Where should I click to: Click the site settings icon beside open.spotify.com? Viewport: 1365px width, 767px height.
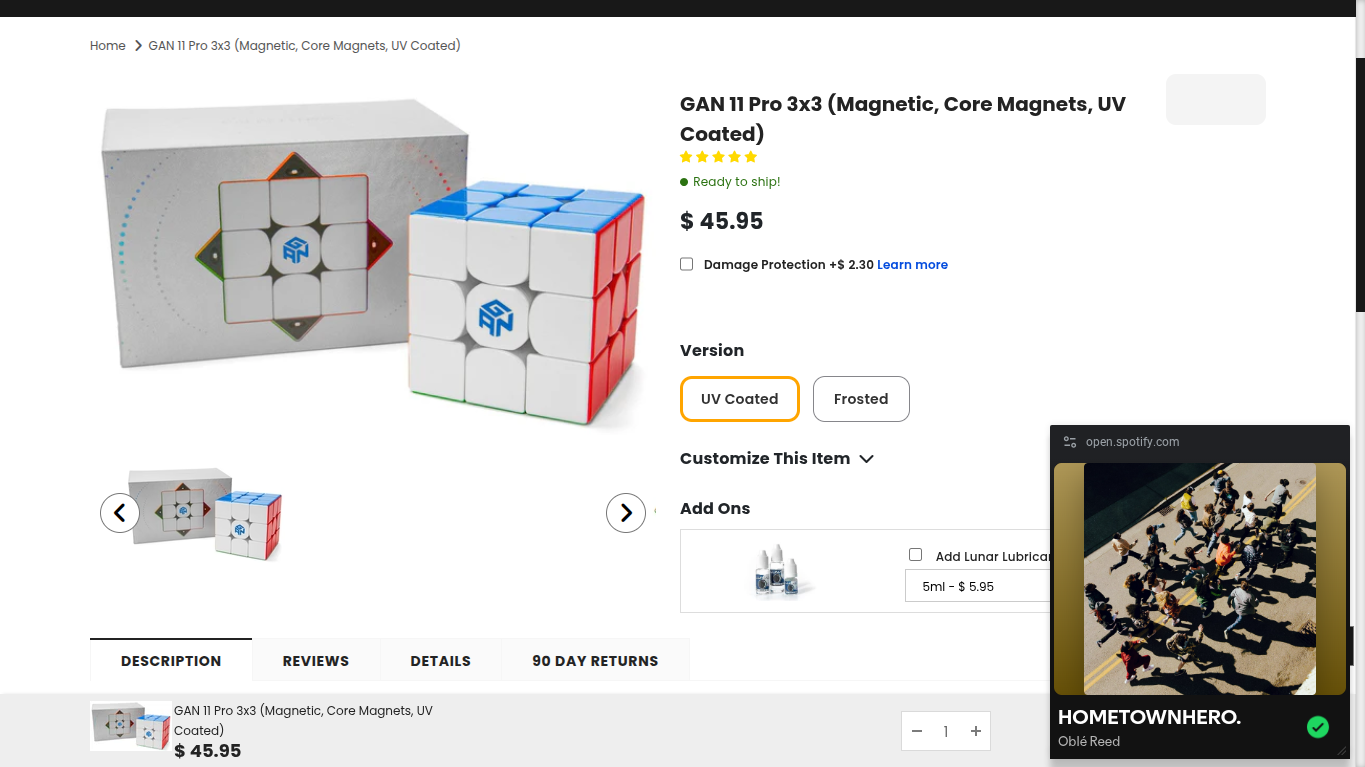coord(1070,442)
